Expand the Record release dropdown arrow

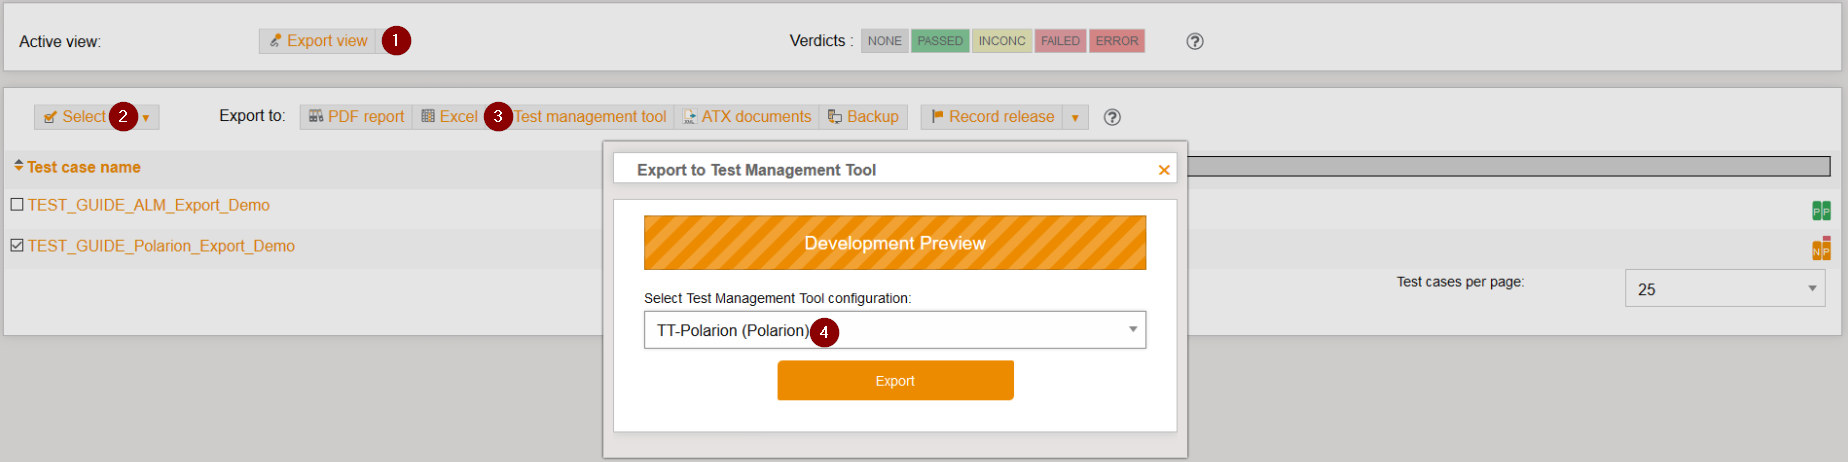pyautogui.click(x=1075, y=118)
